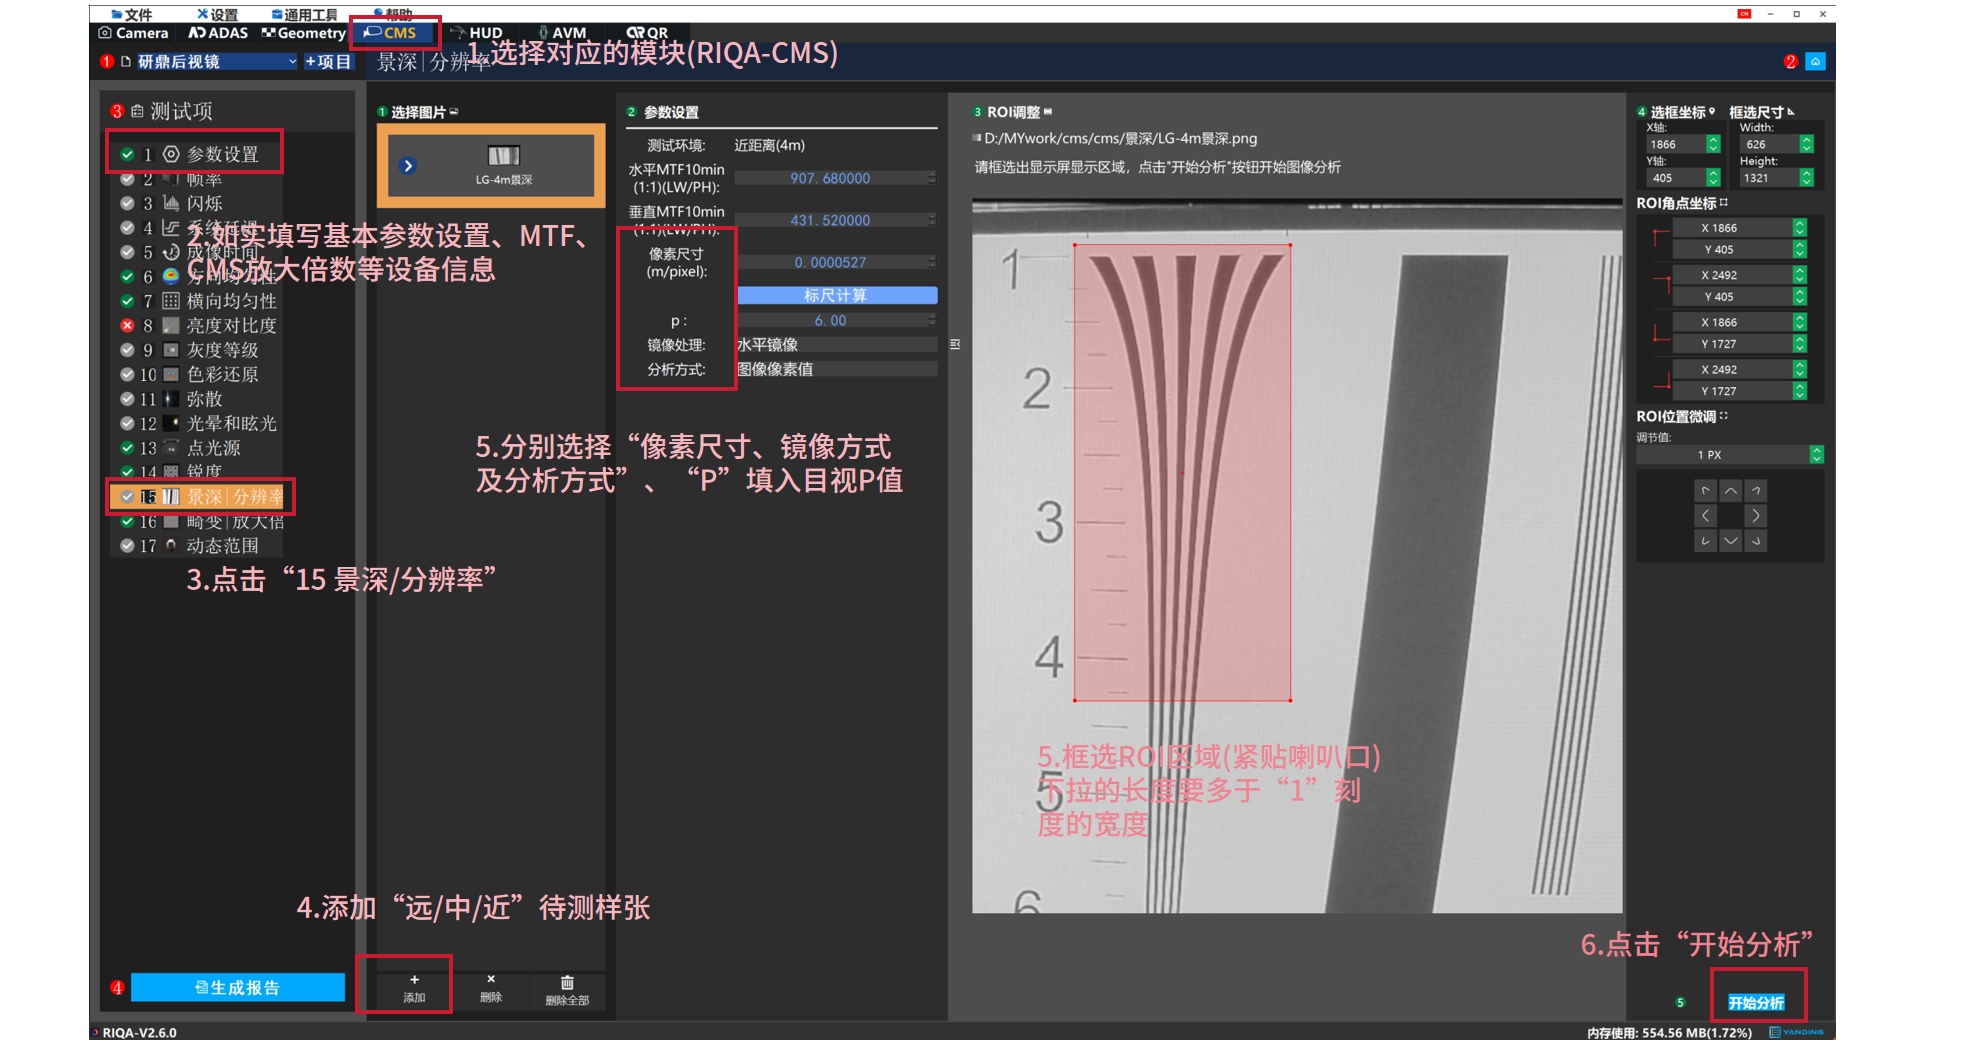Click the 生成报告 button
Viewport: 1966px width, 1040px height.
click(x=238, y=988)
